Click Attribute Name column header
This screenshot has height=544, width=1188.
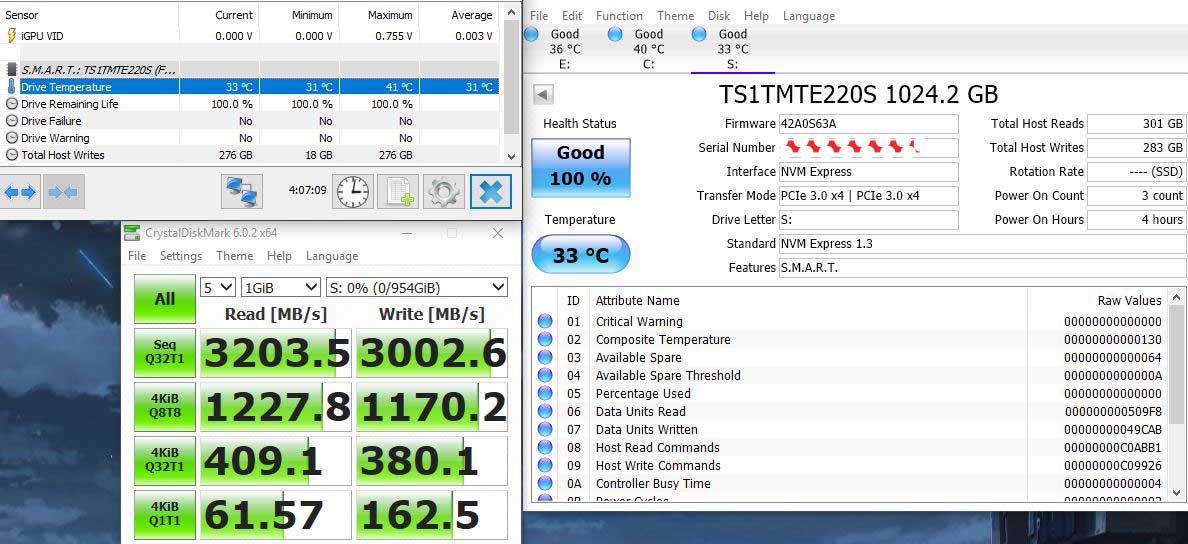tap(637, 301)
